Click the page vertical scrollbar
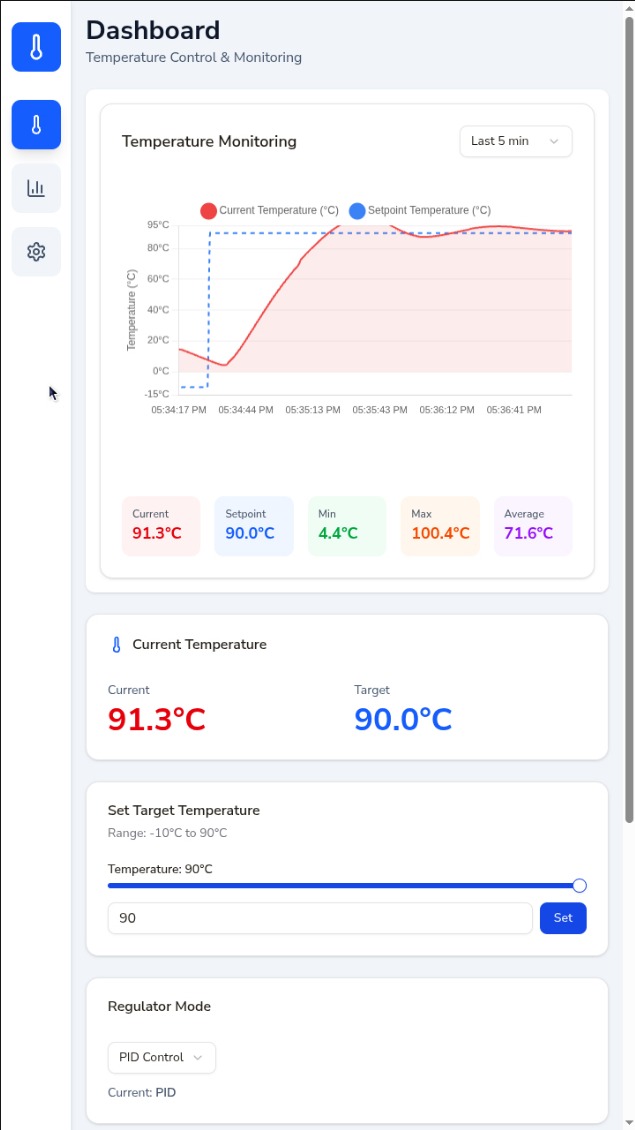The height and width of the screenshot is (1130, 635). (x=629, y=419)
